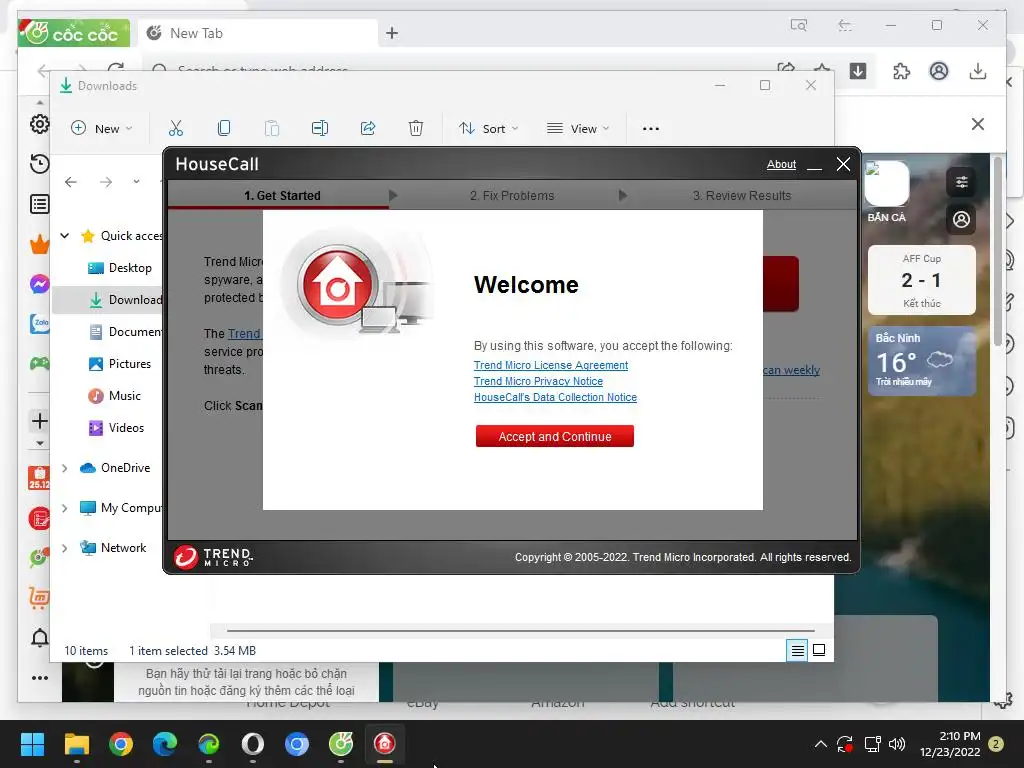Viewport: 1024px width, 768px height.
Task: Open a new tab with the plus button
Action: pyautogui.click(x=392, y=33)
